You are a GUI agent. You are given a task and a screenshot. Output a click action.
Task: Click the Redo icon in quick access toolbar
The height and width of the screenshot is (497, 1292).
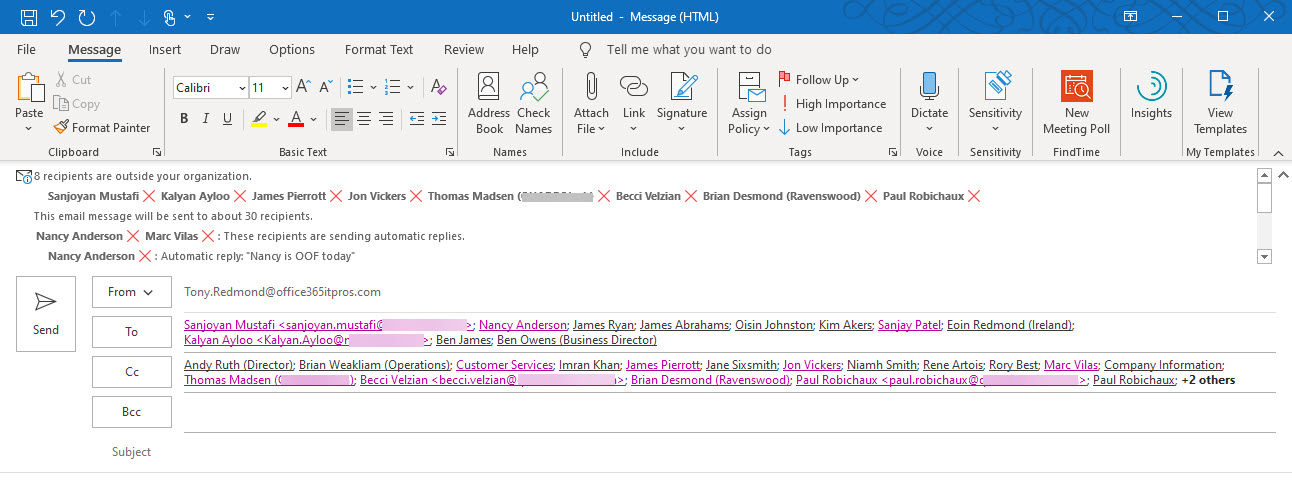87,17
